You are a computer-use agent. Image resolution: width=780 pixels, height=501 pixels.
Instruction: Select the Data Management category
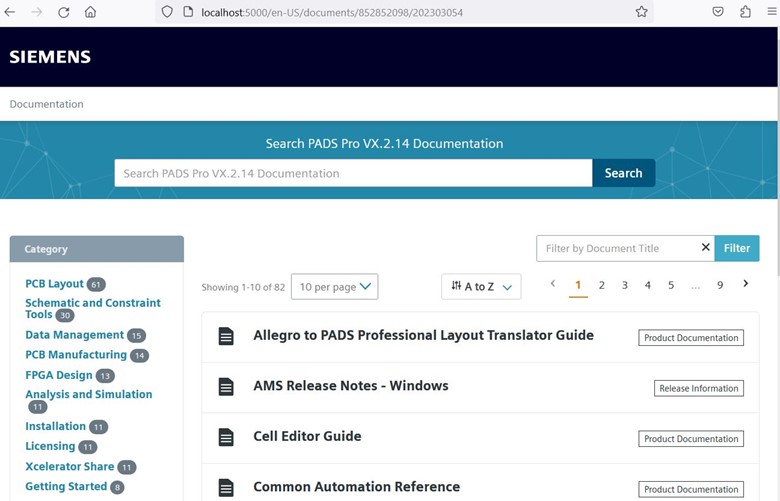(75, 335)
